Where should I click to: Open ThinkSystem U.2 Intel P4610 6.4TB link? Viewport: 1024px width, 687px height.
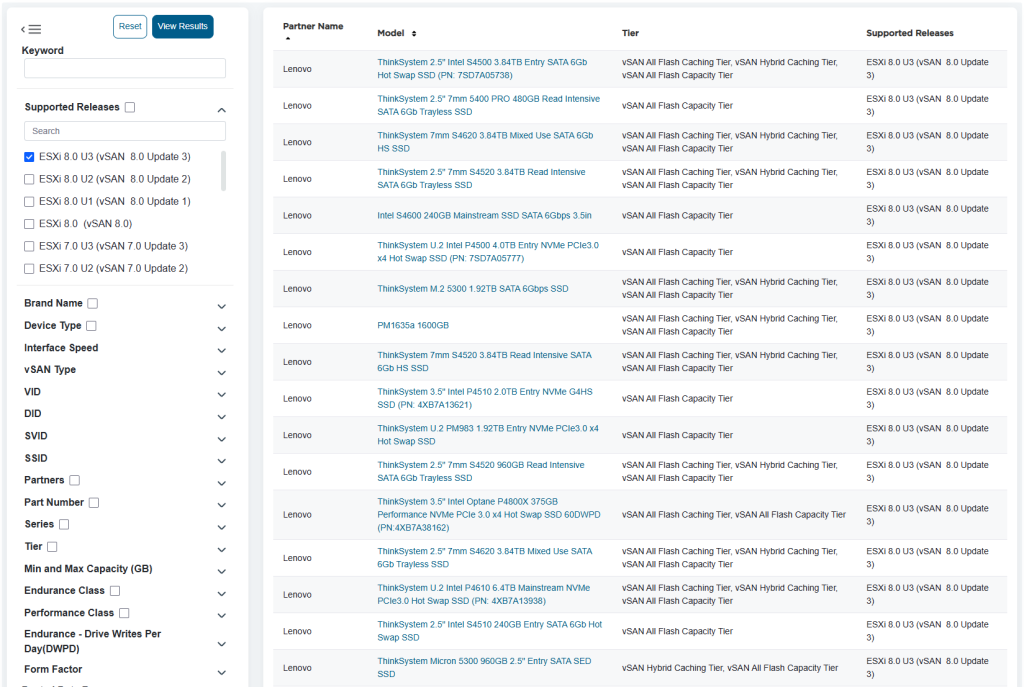coord(483,594)
